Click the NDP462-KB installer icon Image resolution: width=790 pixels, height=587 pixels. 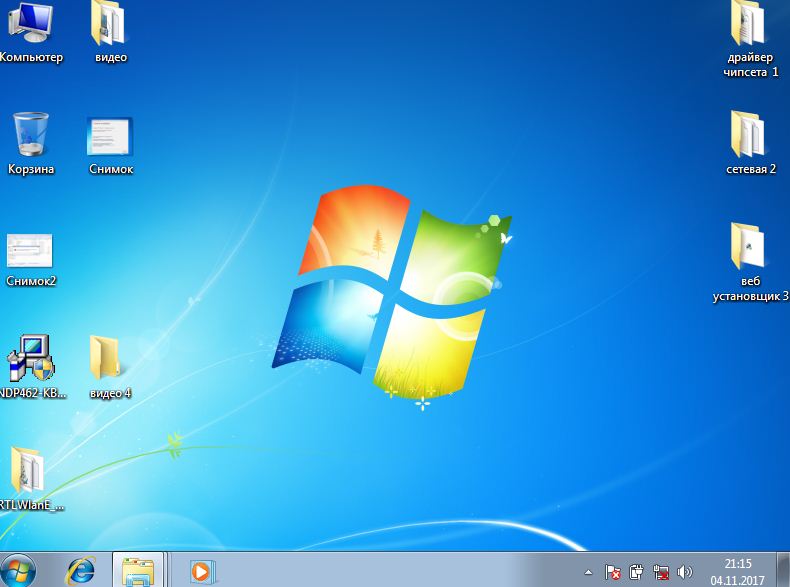point(31,359)
